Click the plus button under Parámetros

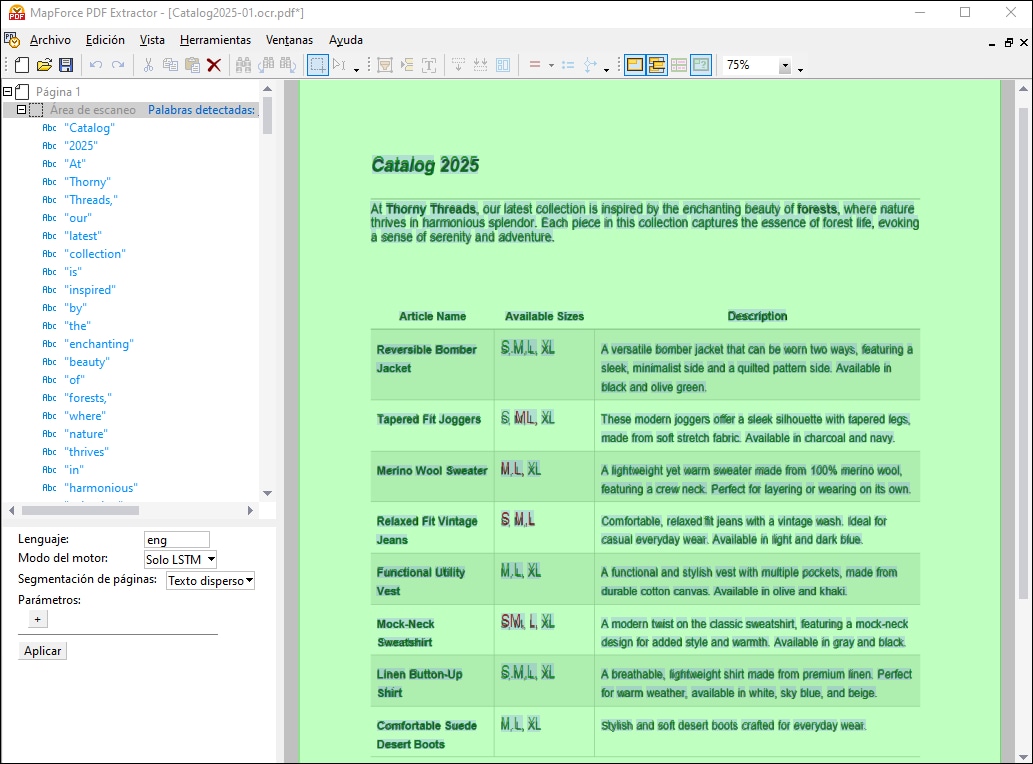[x=37, y=620]
